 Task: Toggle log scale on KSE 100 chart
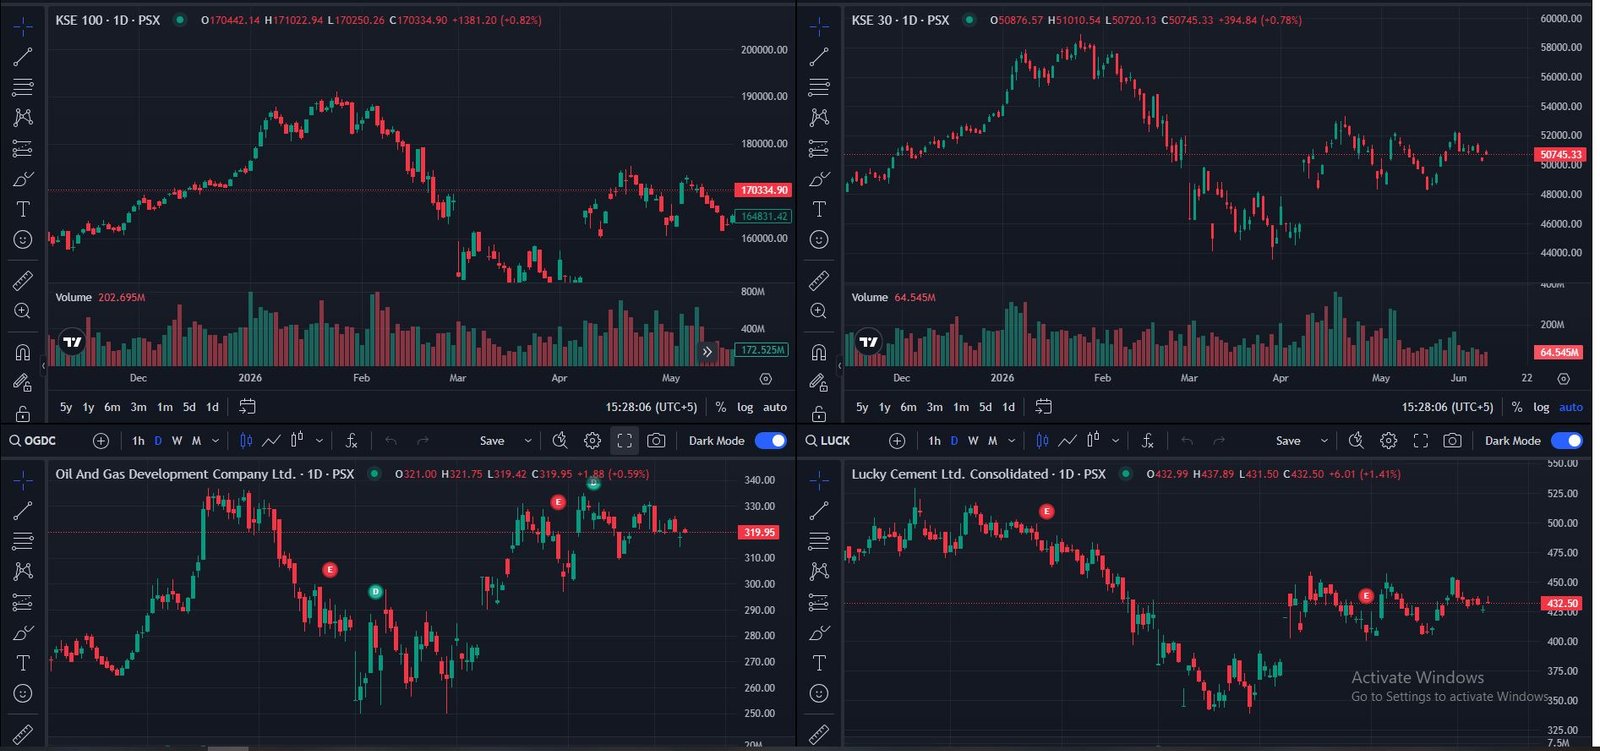coord(745,407)
